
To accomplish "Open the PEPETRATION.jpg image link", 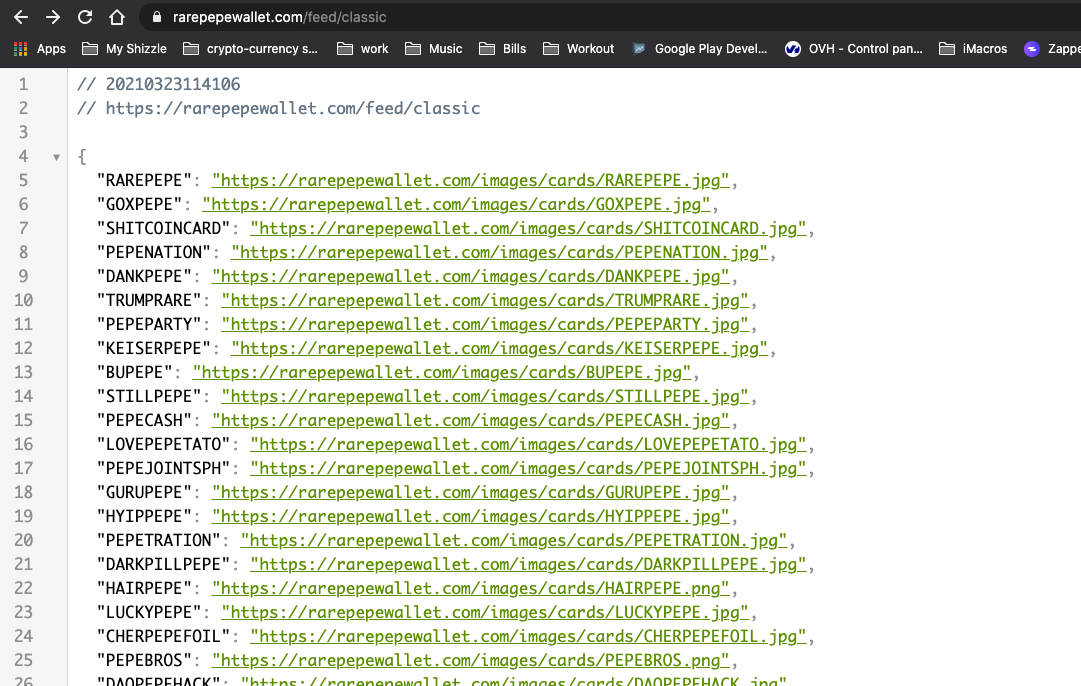I will tap(514, 541).
